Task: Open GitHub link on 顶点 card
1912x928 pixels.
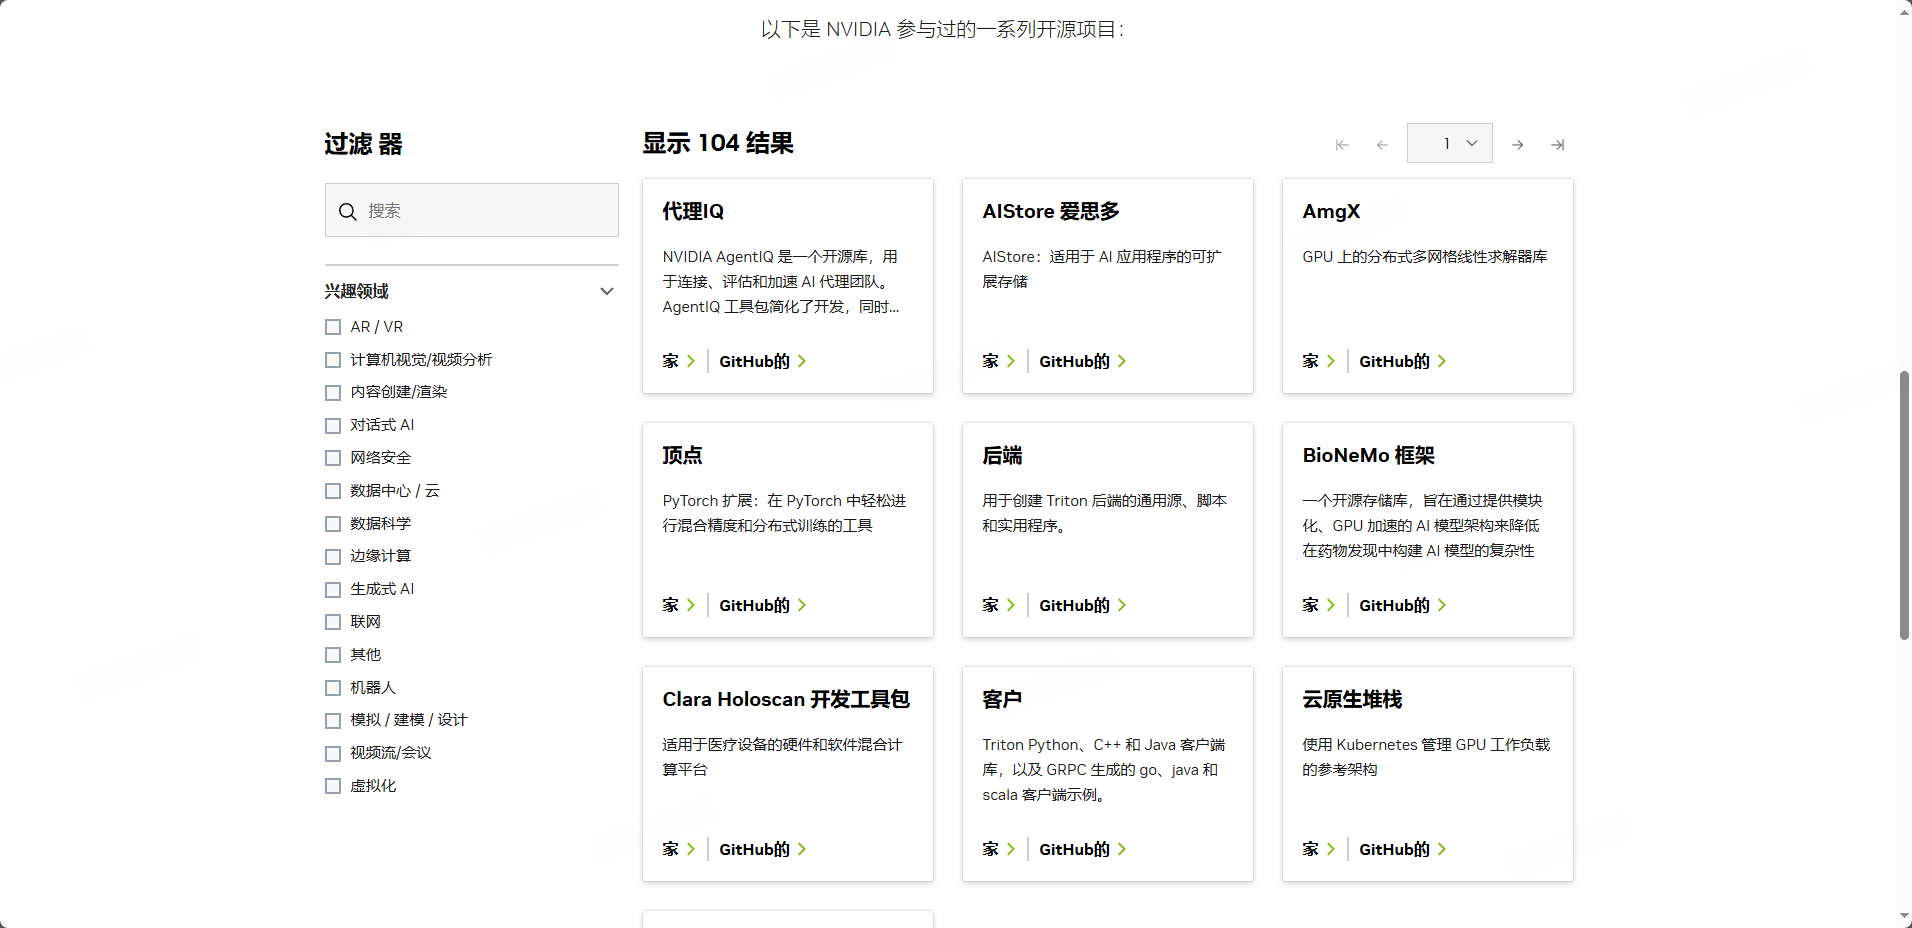Action: click(763, 605)
